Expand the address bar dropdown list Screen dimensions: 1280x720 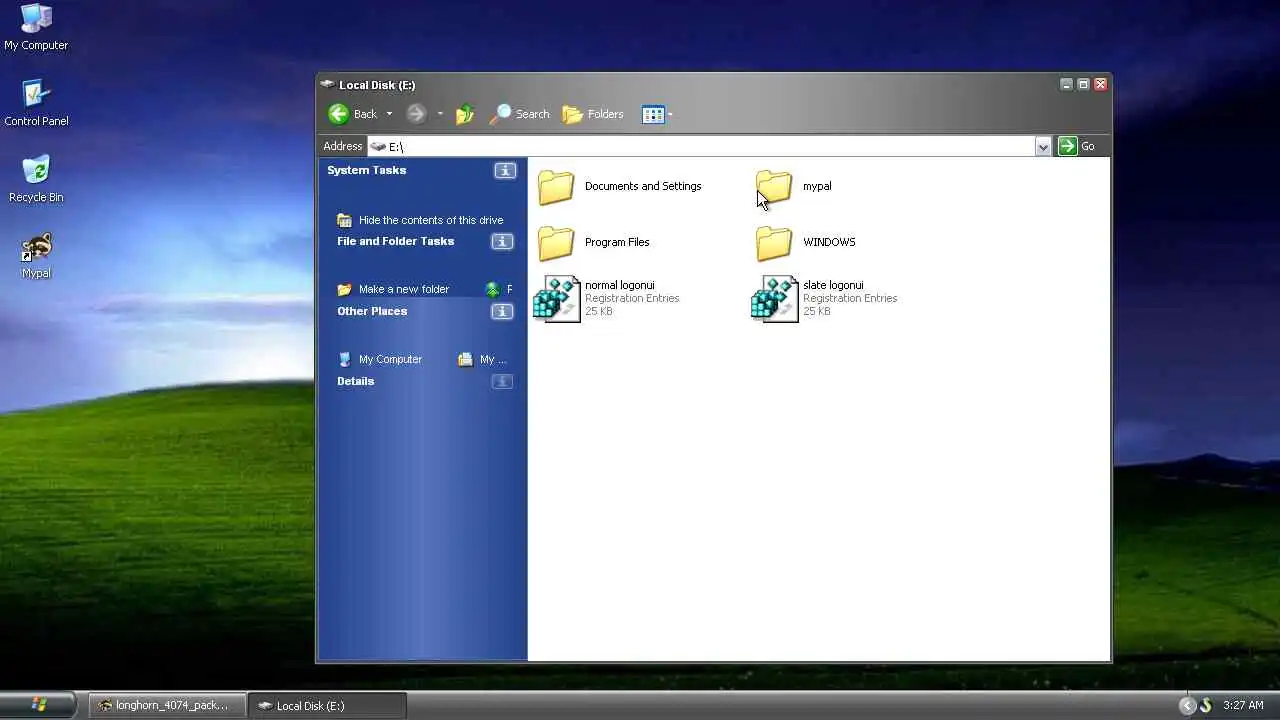(1043, 147)
